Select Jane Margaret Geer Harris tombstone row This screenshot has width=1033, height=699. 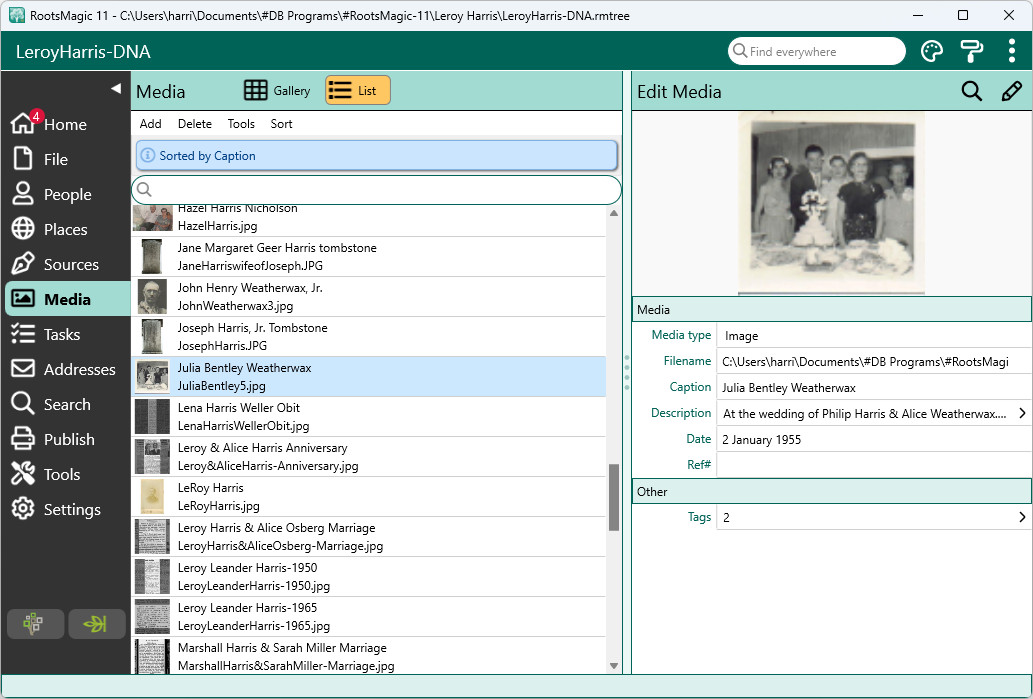point(369,257)
